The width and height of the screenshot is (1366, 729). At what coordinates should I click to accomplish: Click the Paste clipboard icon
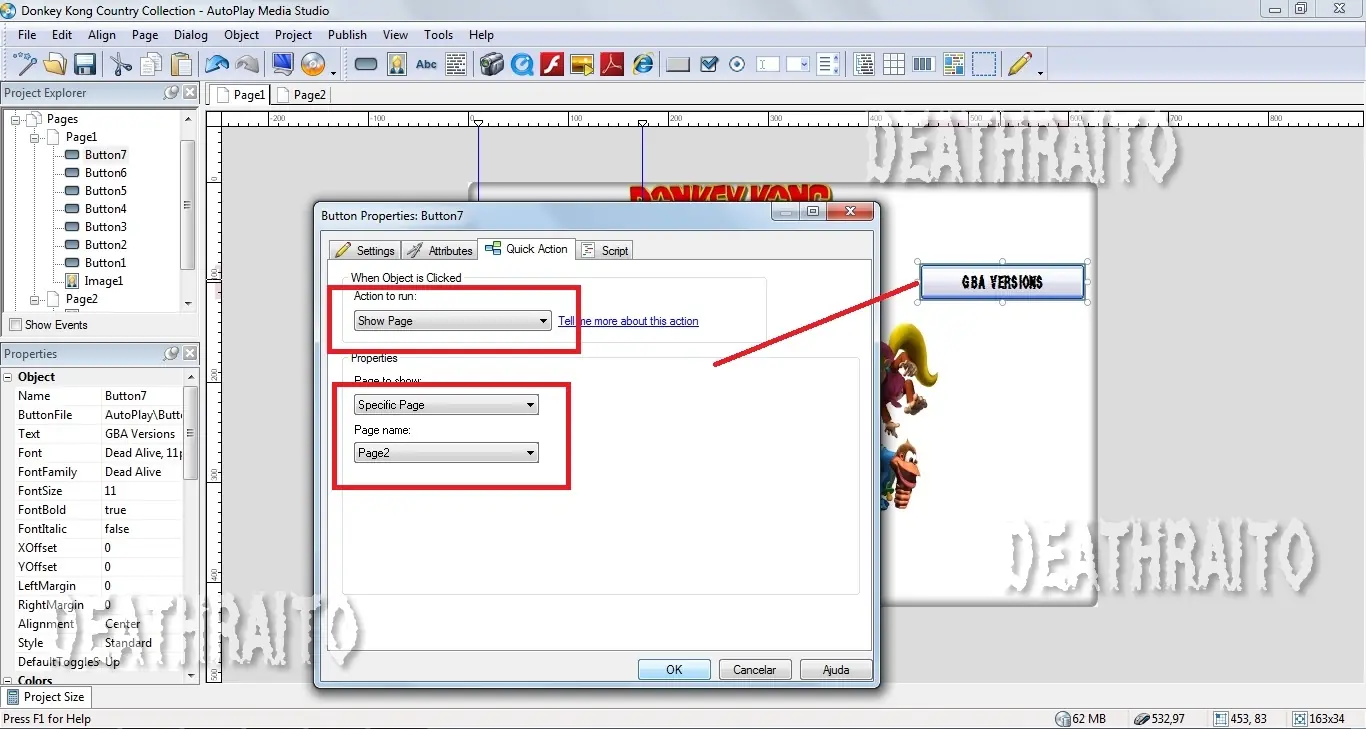point(181,65)
